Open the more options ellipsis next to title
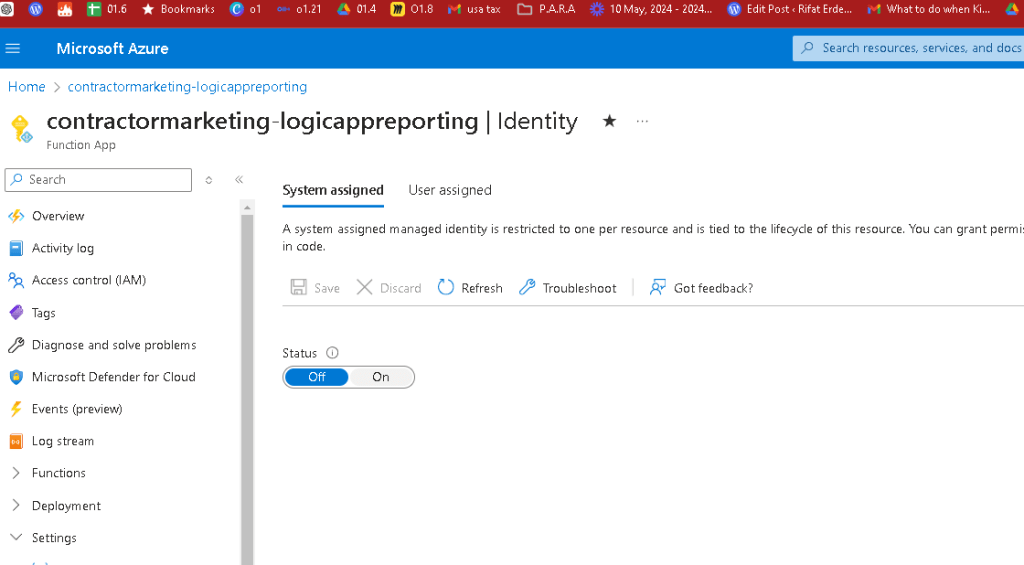Screen dimensions: 1024x565 tap(643, 121)
